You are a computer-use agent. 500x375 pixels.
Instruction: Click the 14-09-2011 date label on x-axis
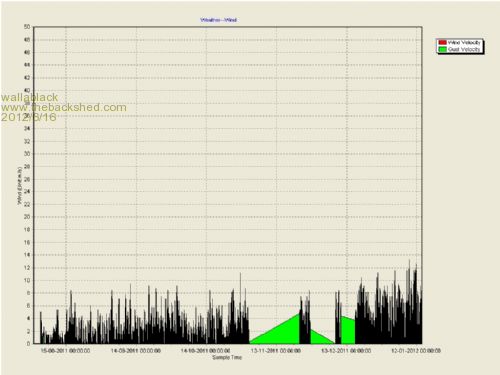(x=136, y=351)
